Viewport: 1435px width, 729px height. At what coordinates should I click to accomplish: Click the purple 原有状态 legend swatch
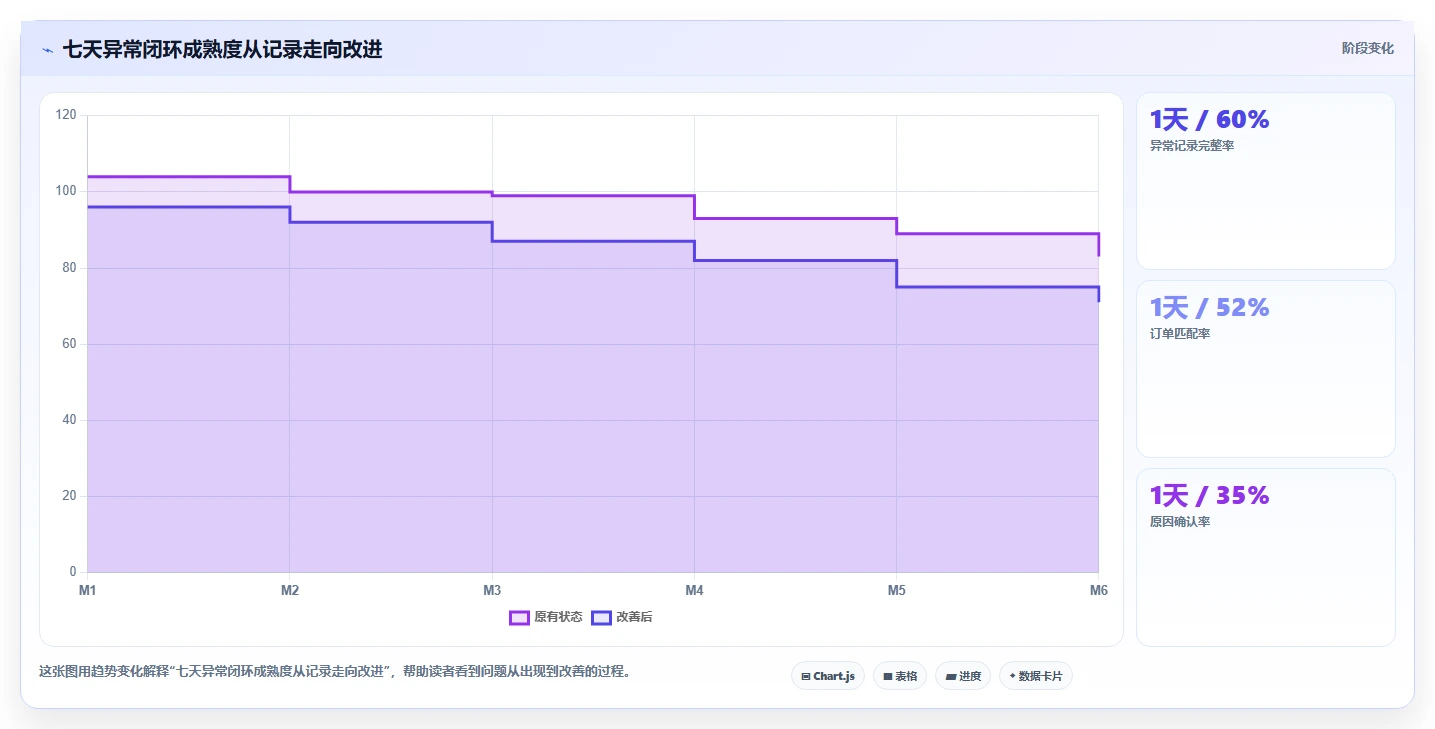pos(519,617)
